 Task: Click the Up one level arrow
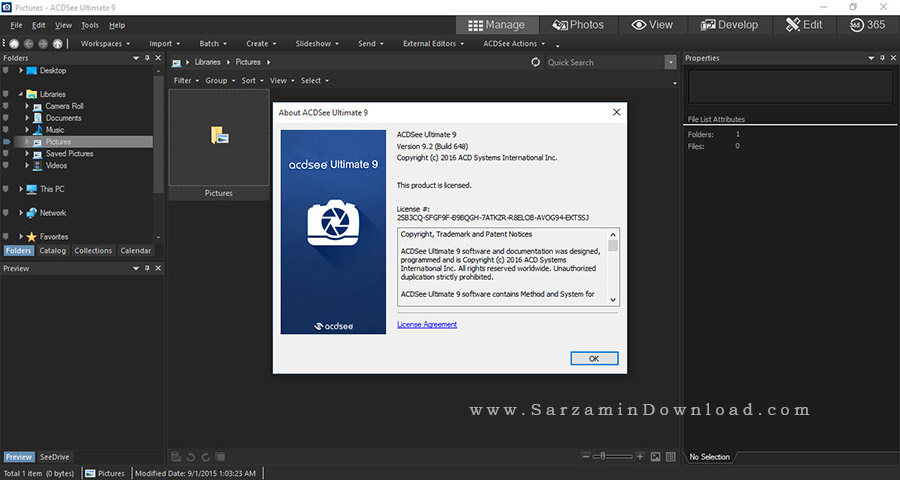[57, 44]
